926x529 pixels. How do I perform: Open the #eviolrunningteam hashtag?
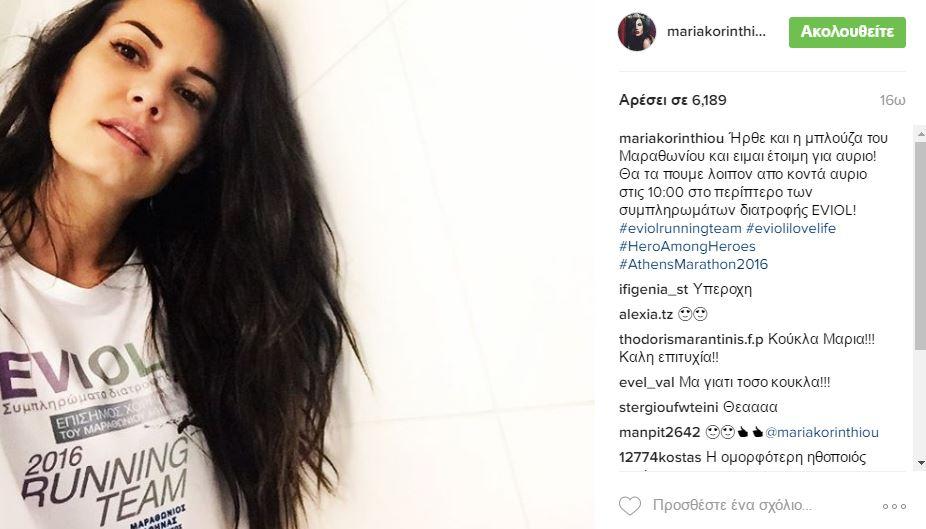680,228
